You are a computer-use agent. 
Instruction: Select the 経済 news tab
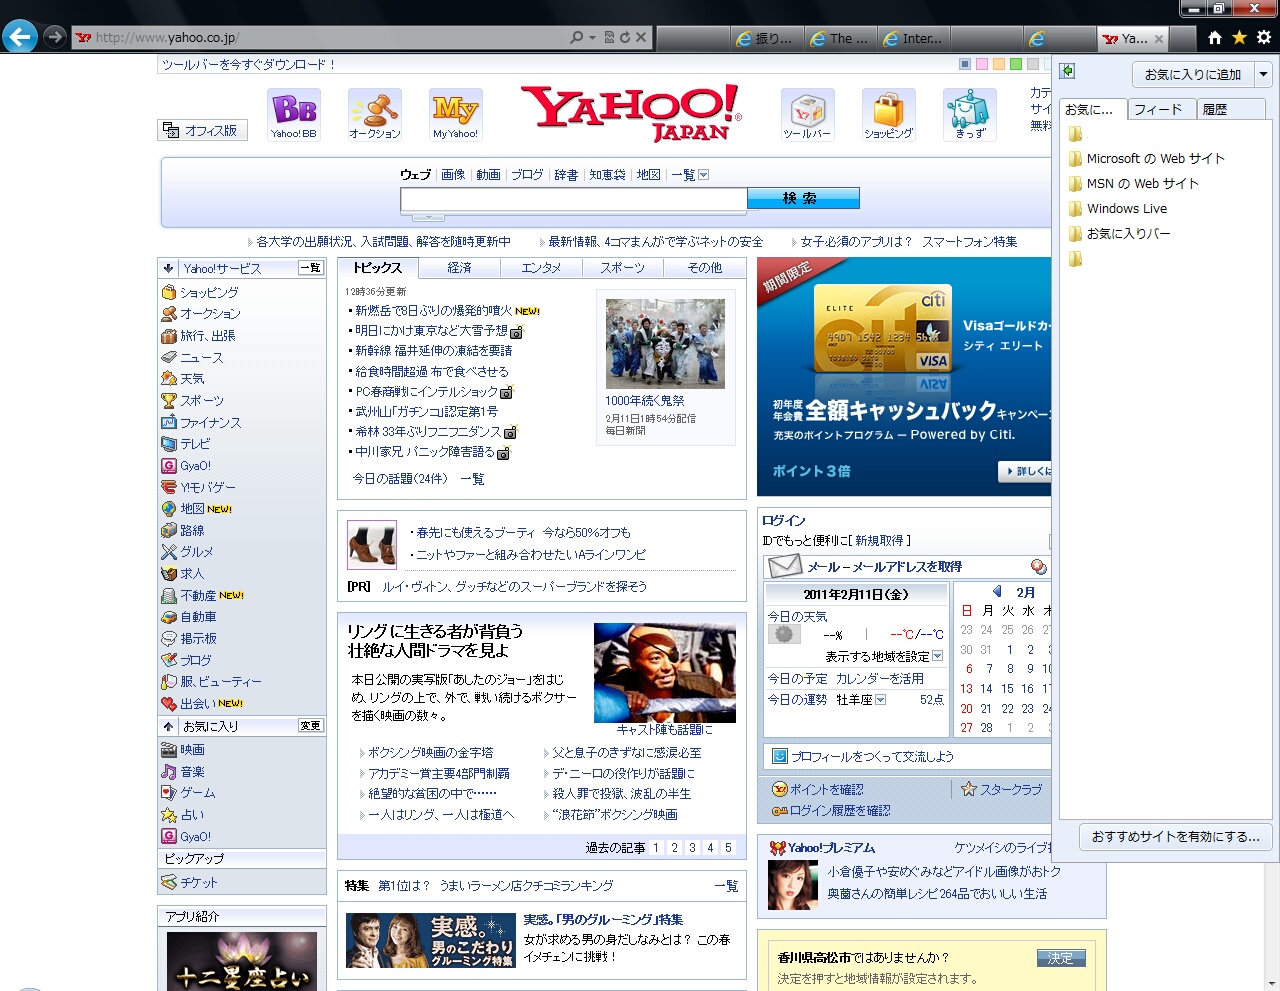[x=460, y=268]
